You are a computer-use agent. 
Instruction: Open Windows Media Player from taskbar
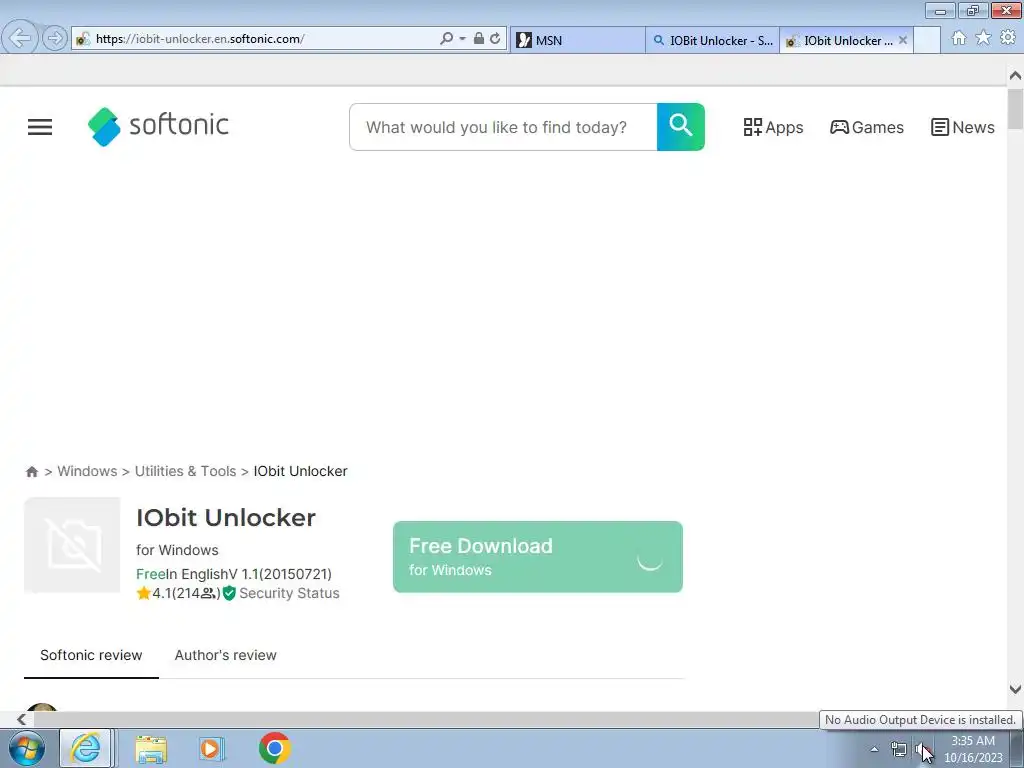click(211, 748)
